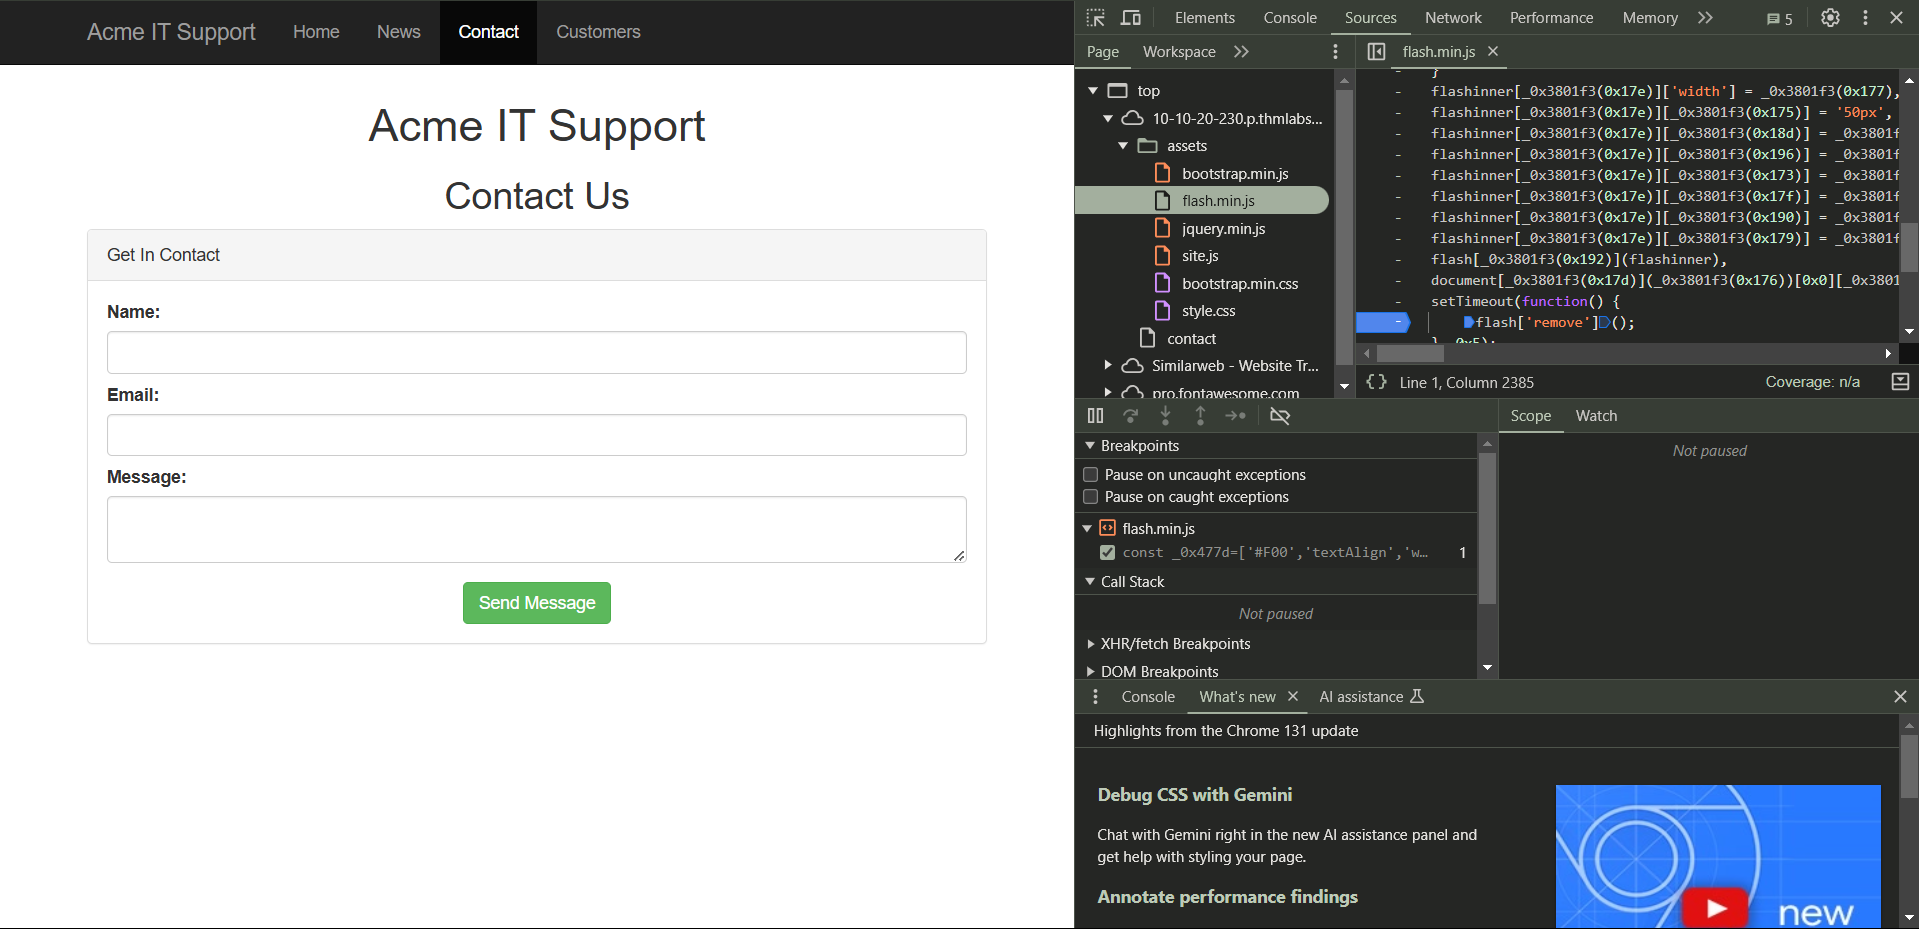Enable Pause on uncaught exceptions

pyautogui.click(x=1091, y=475)
